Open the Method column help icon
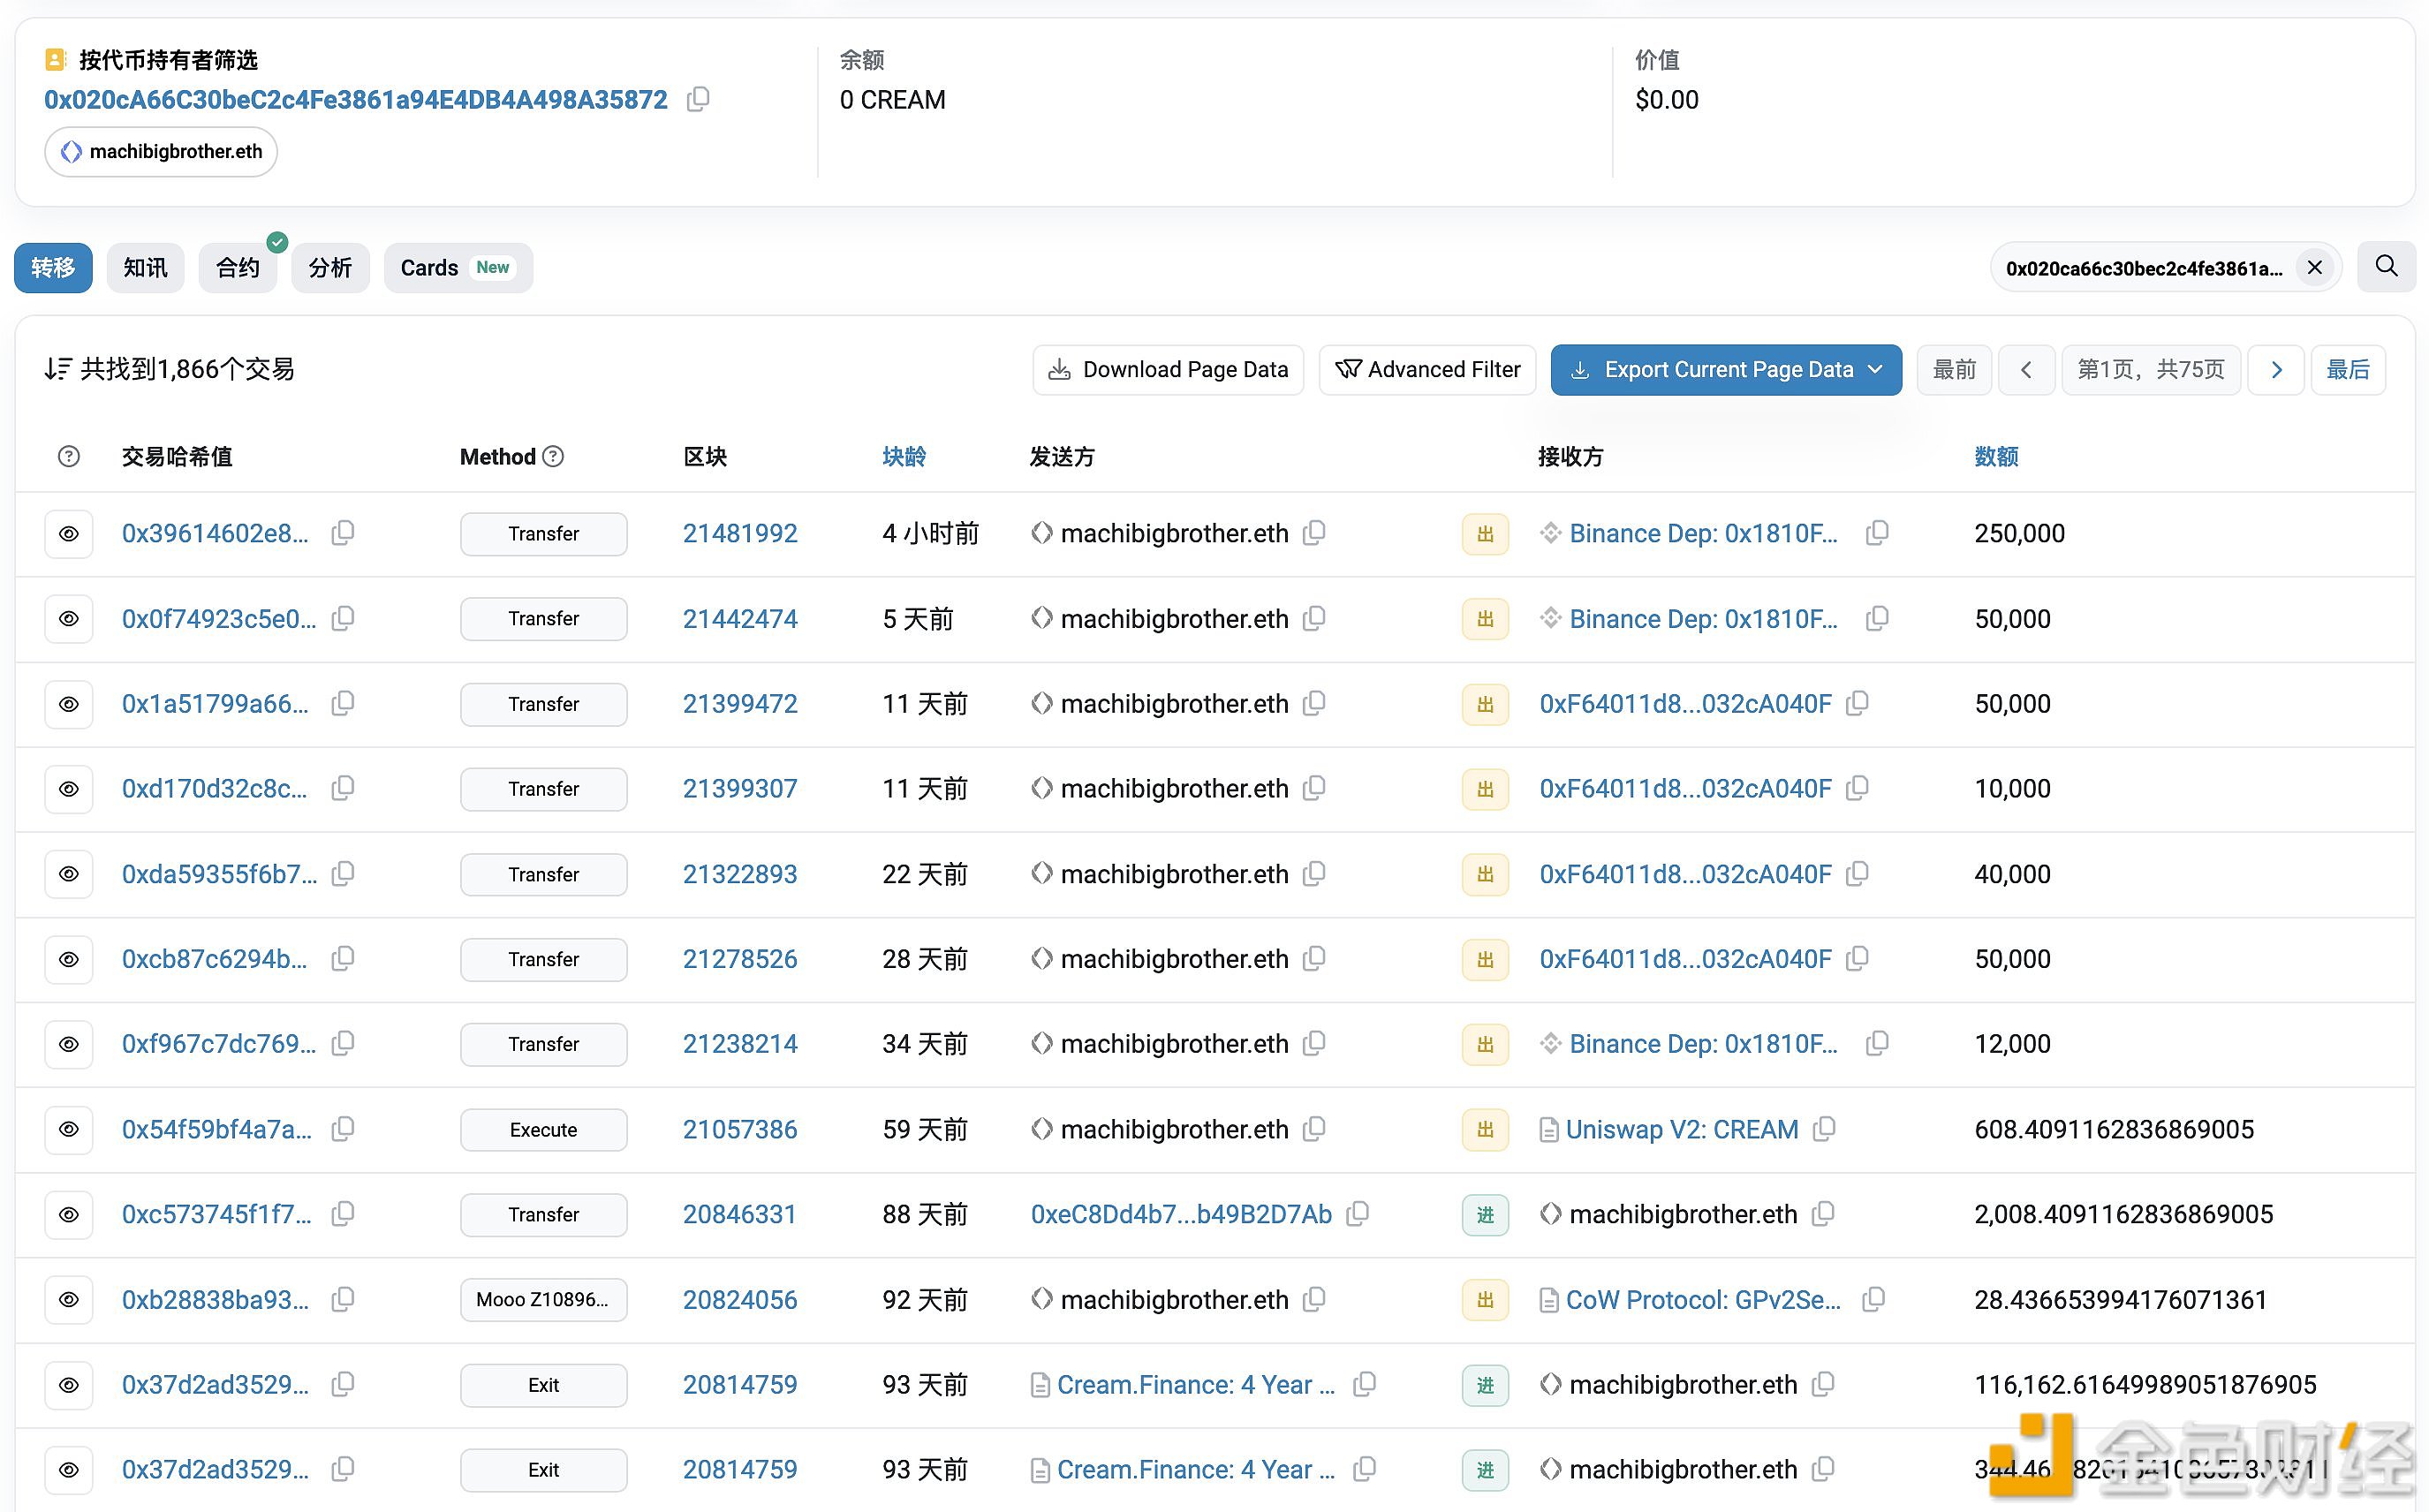The image size is (2429, 1512). [x=553, y=456]
